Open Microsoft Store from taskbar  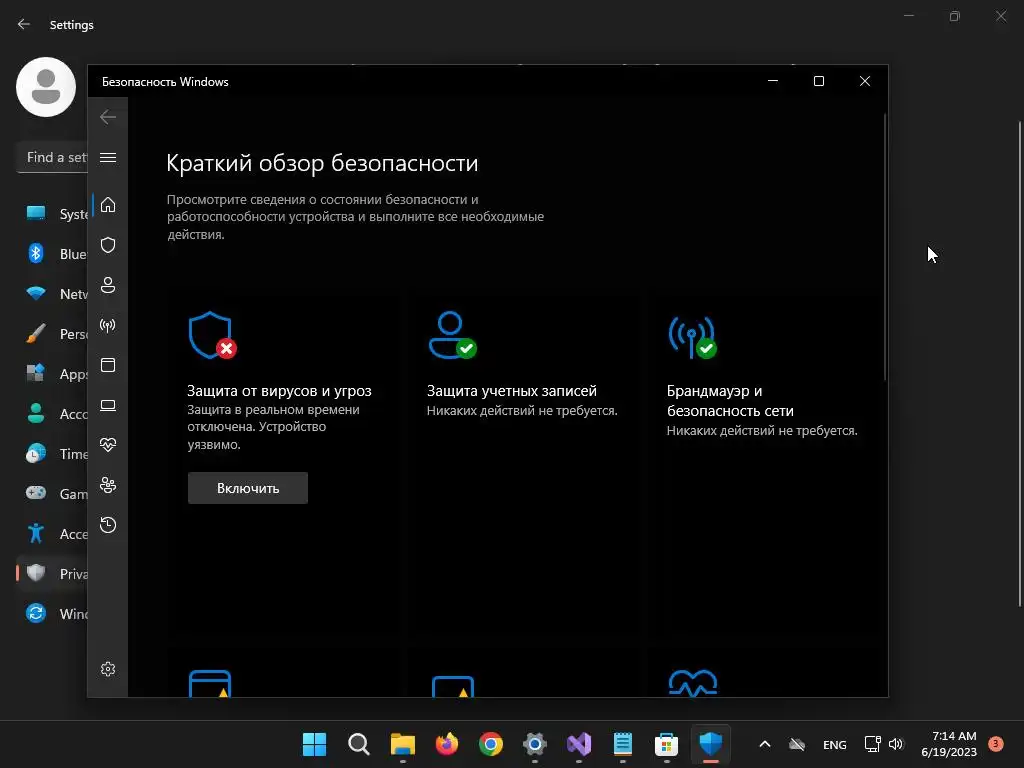[x=667, y=744]
